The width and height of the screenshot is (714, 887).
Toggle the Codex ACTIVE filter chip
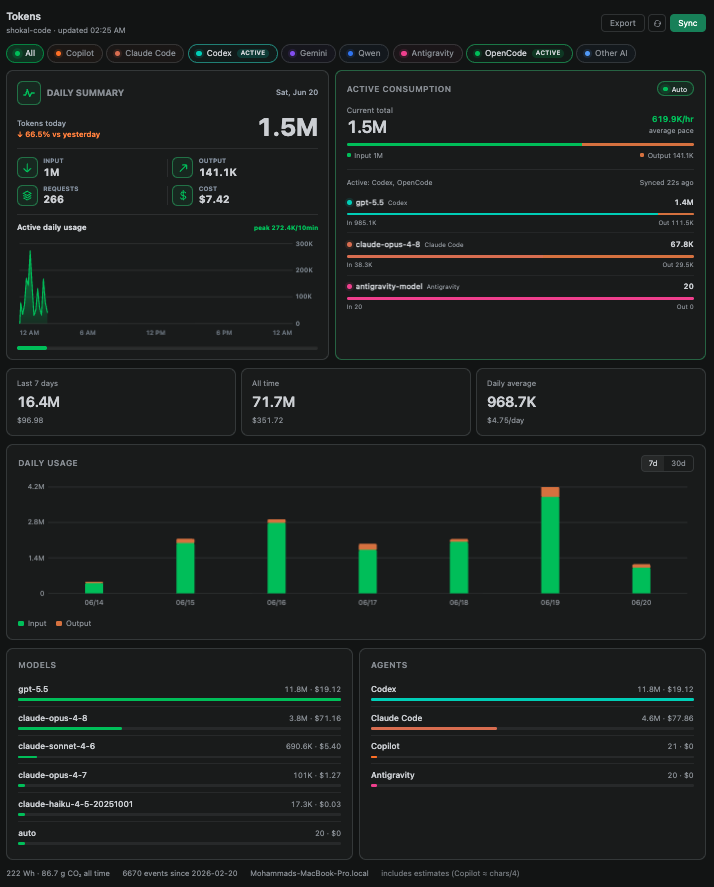(233, 53)
